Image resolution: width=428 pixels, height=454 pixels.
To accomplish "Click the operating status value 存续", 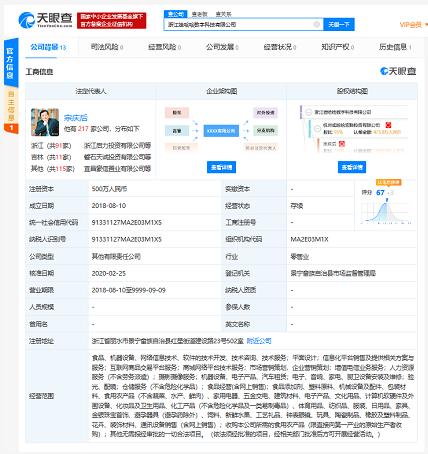I will click(x=296, y=206).
